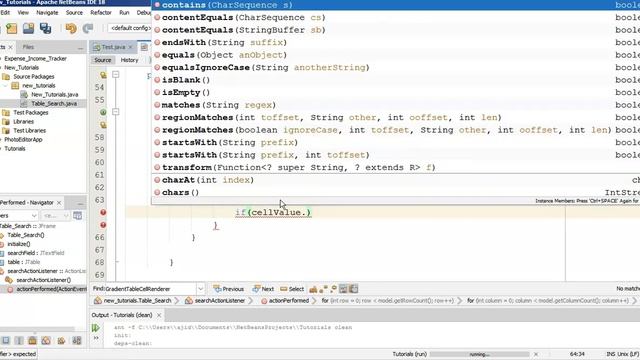Close the Projects panel tab
Image resolution: width=640 pixels, height=360 pixels.
(11, 47)
